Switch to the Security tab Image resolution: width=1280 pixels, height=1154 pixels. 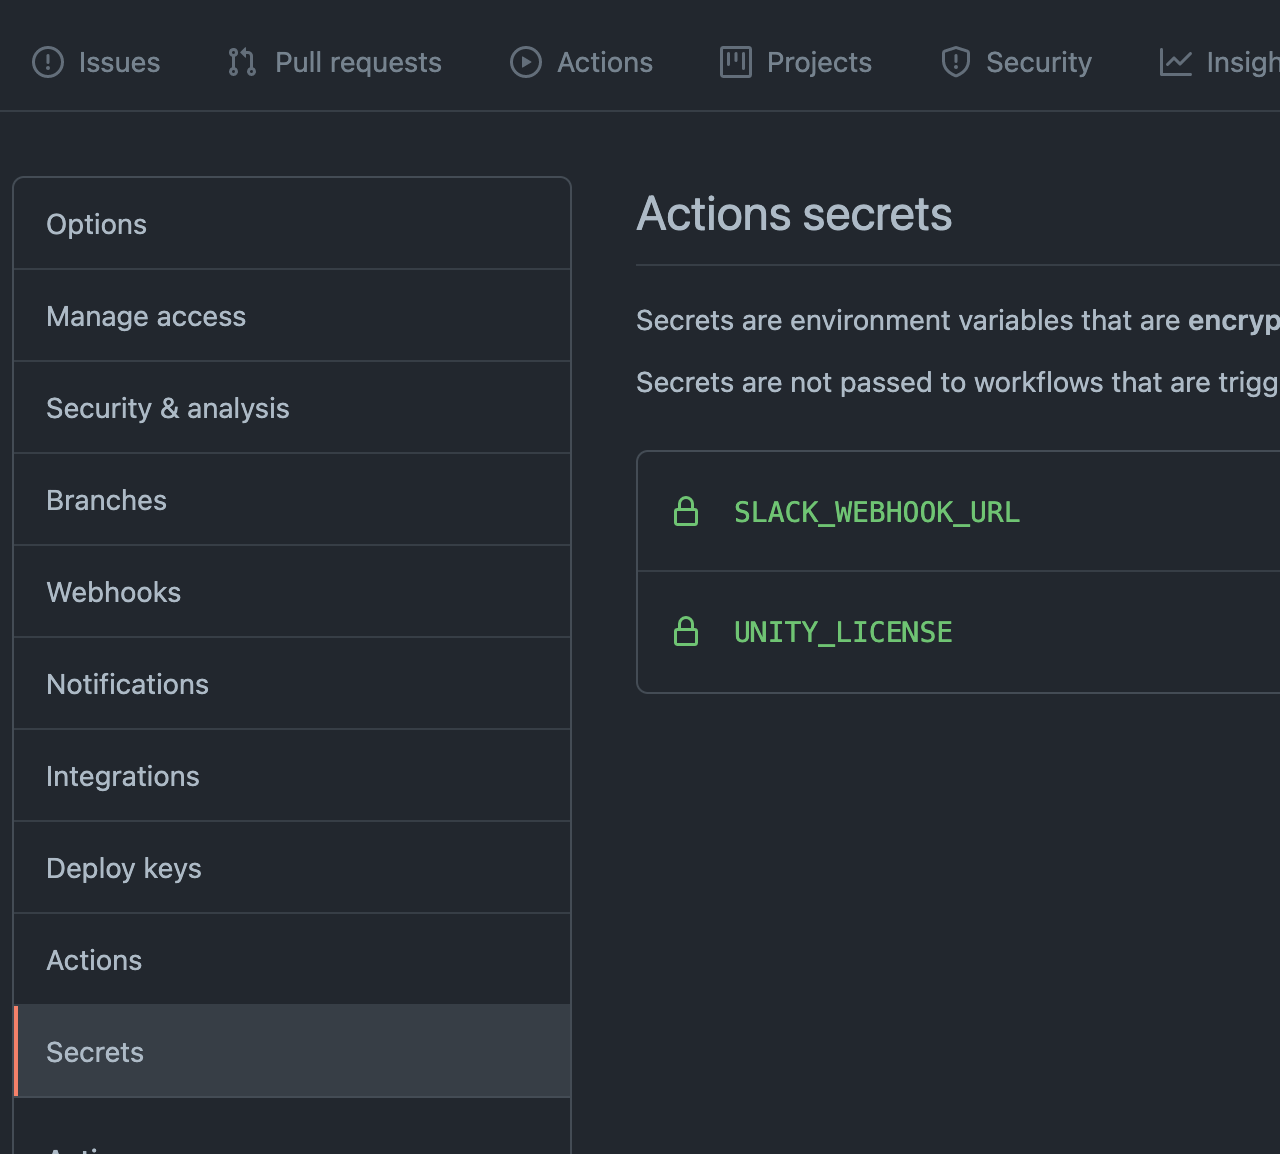(1039, 62)
